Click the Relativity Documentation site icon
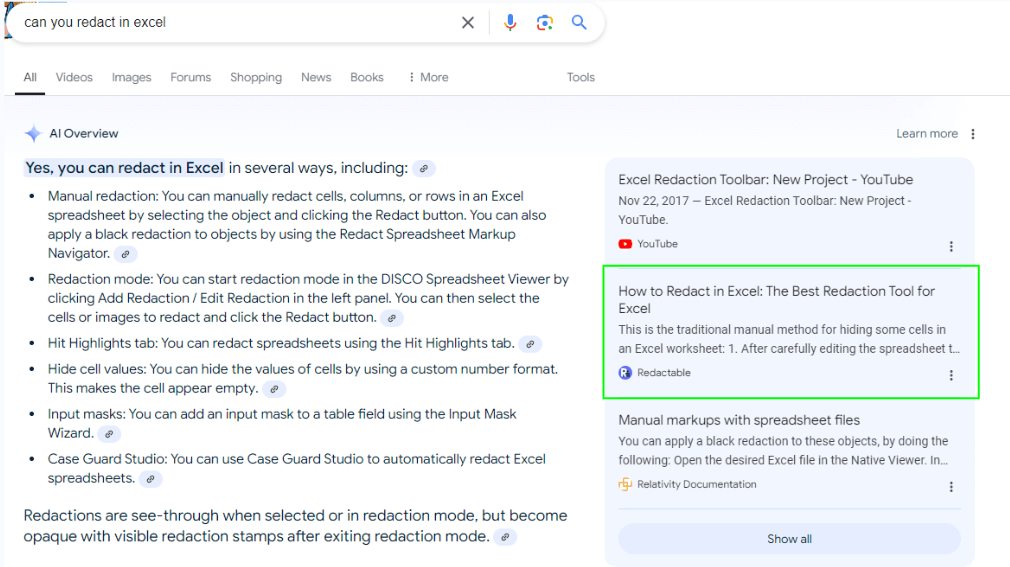The height and width of the screenshot is (567, 1010). 625,484
